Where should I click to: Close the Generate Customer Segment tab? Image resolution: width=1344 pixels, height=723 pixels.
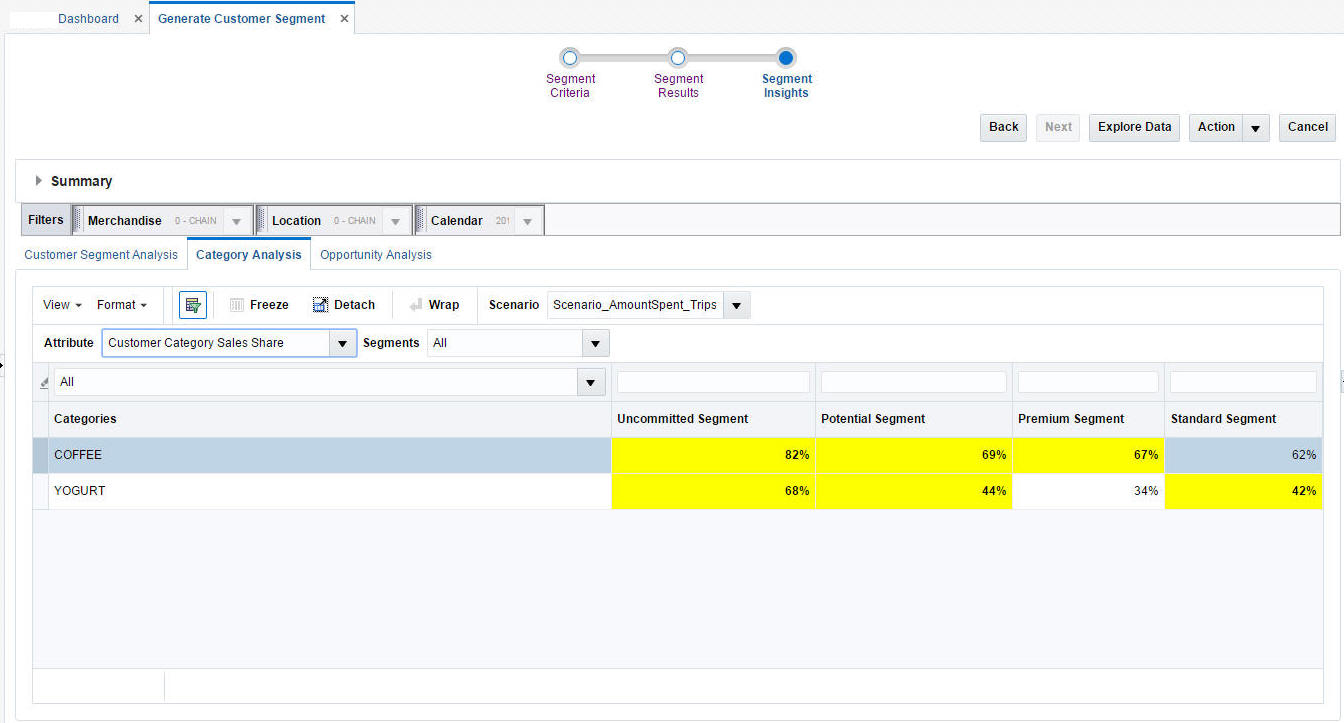[344, 19]
